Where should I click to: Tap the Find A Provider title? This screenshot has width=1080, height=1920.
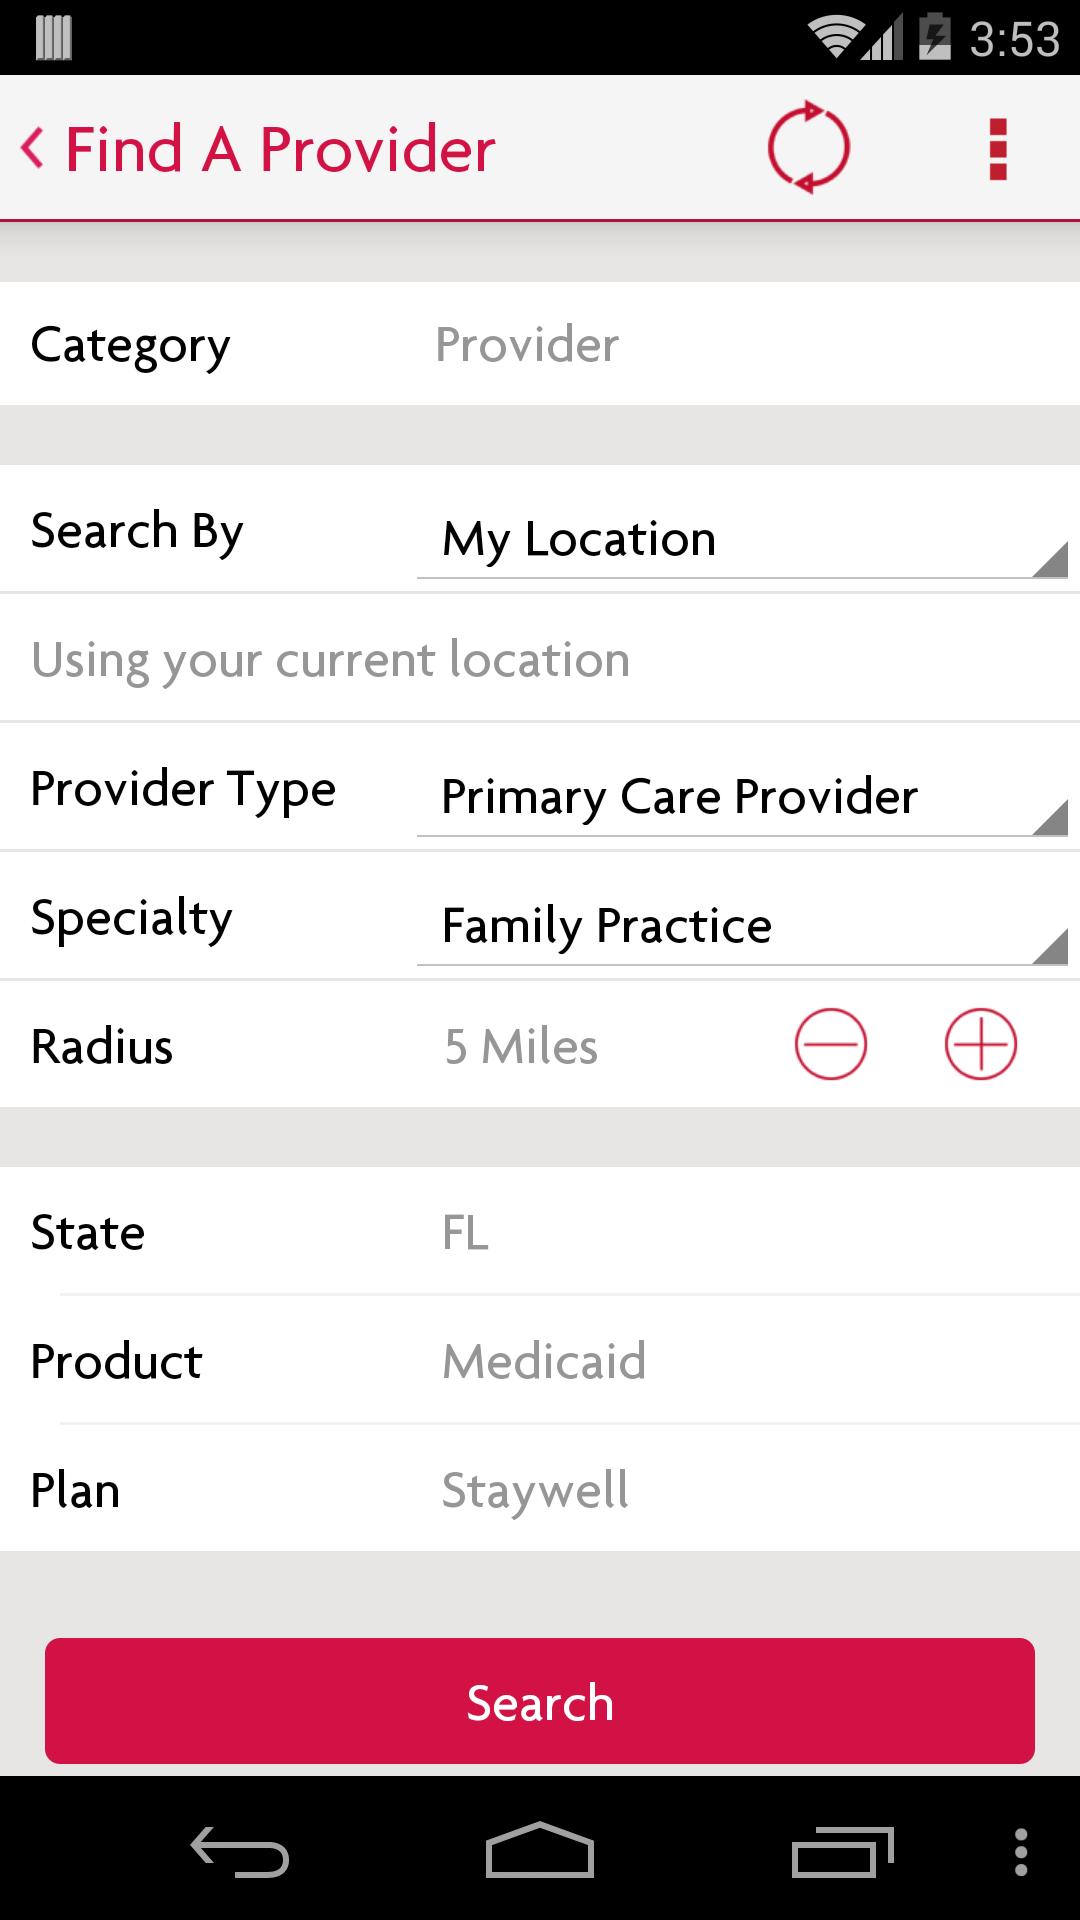[x=280, y=150]
